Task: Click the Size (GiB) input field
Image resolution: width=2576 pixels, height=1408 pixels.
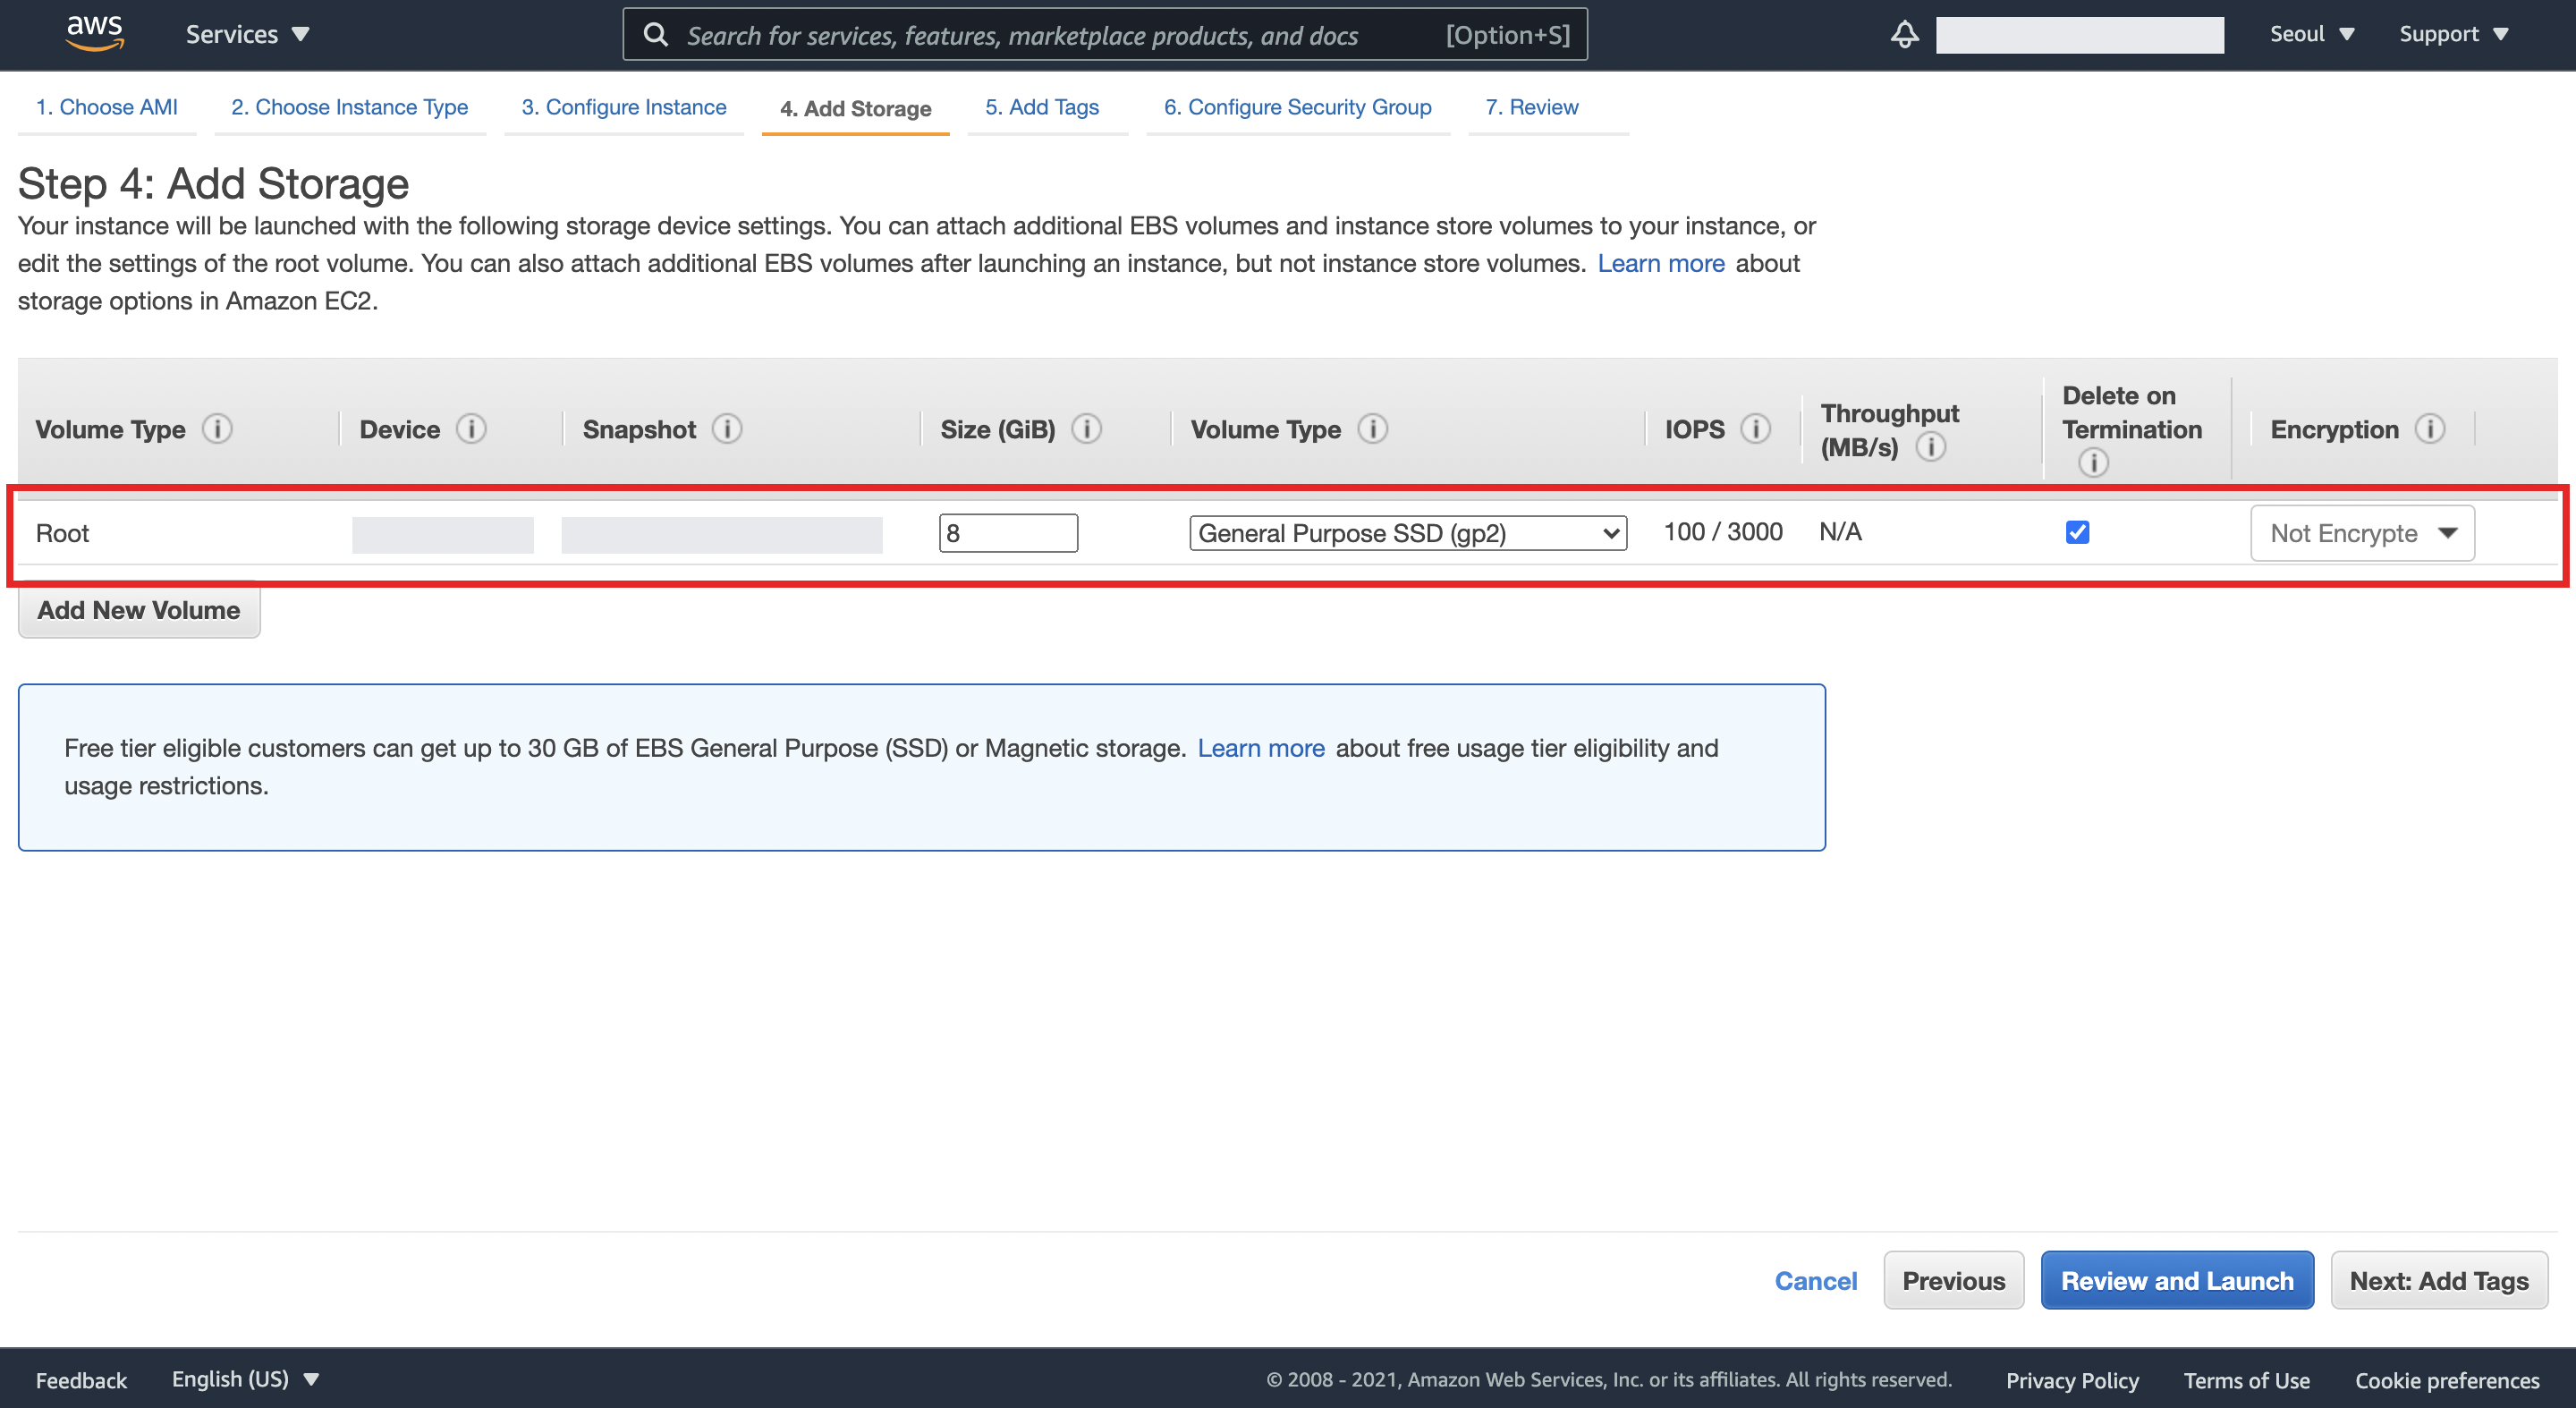Action: click(x=1008, y=533)
